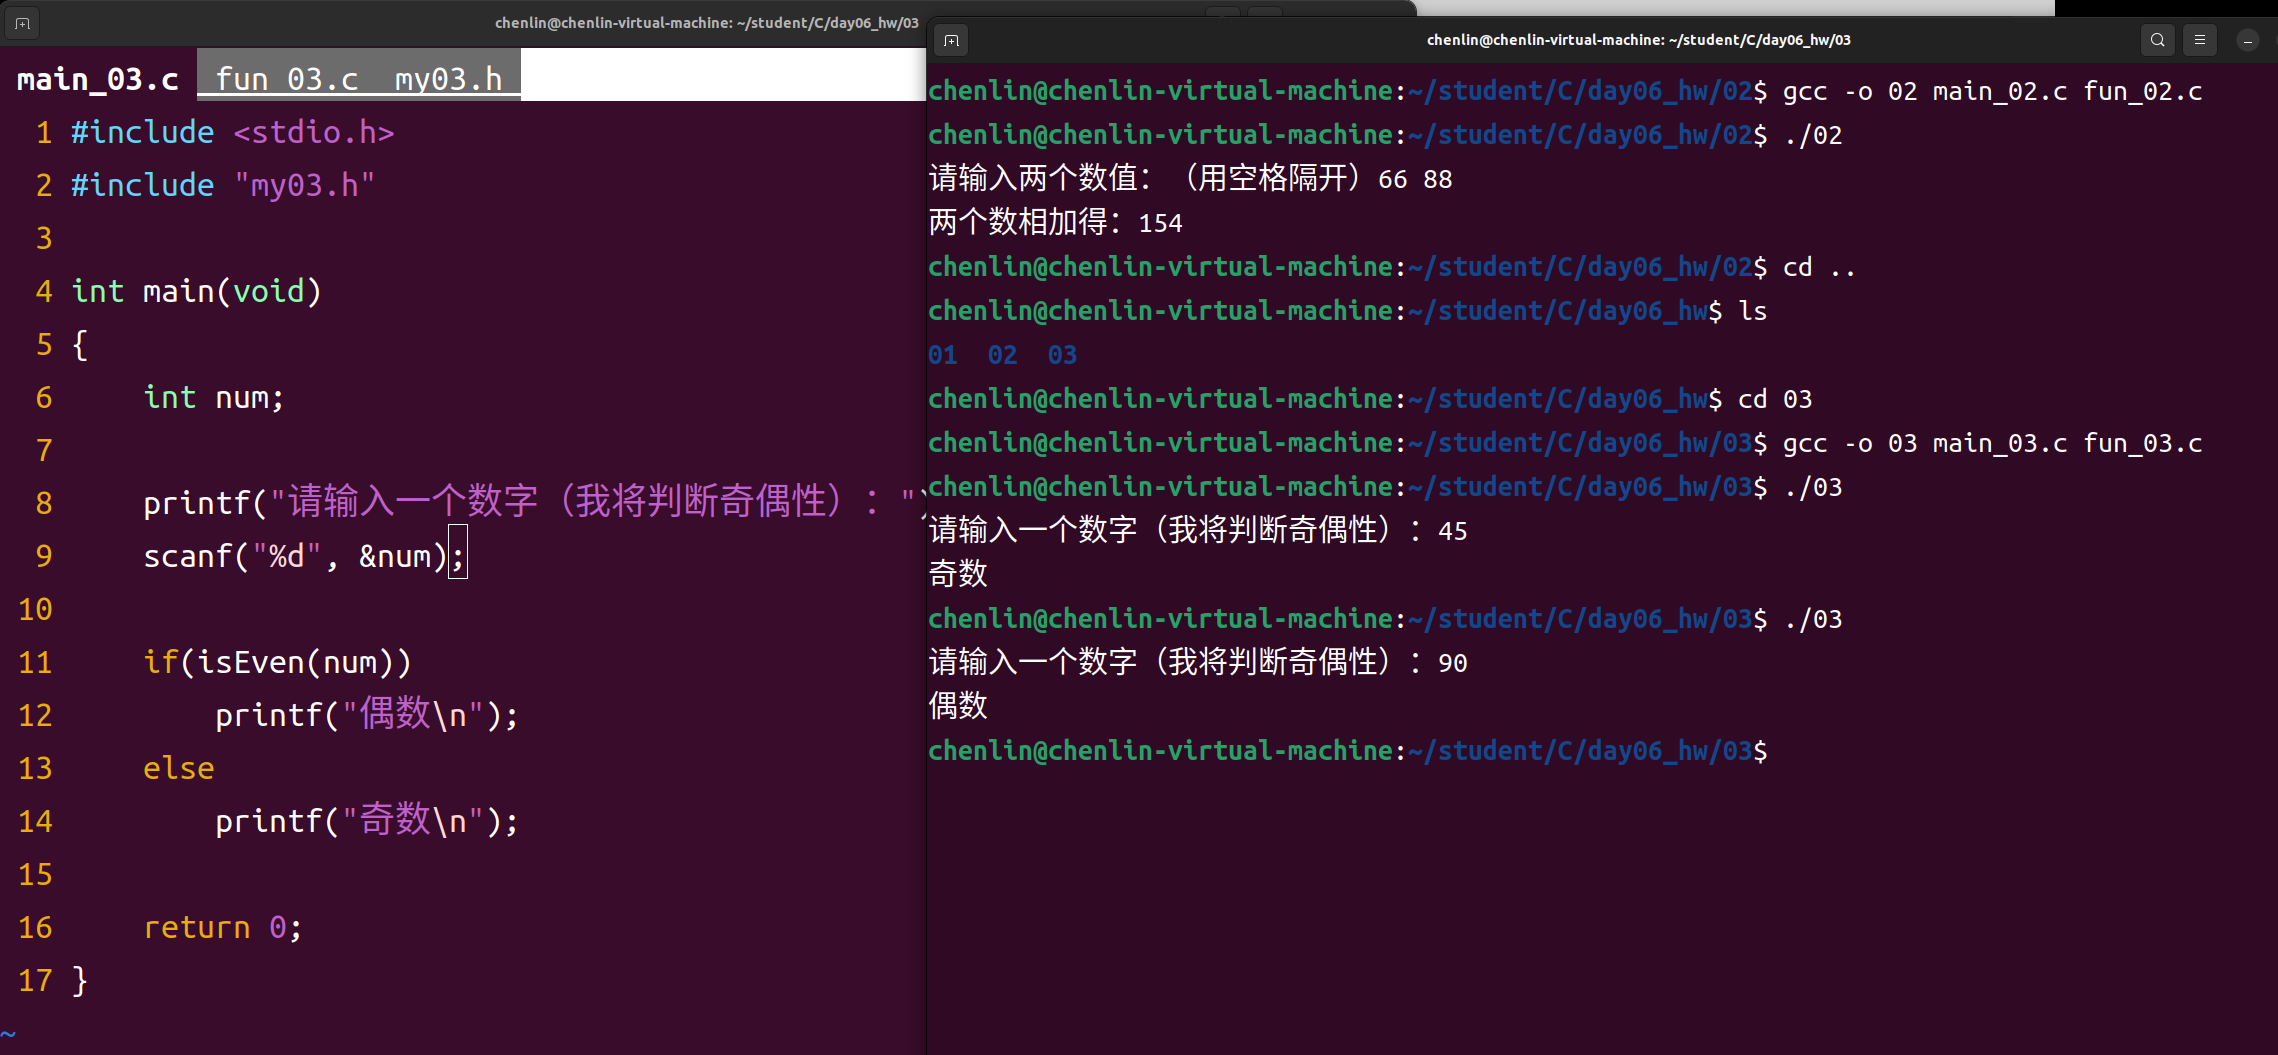2278x1055 pixels.
Task: Click 'gcc -o 02 main_02.c fun_02.c' command
Action: coord(1992,91)
